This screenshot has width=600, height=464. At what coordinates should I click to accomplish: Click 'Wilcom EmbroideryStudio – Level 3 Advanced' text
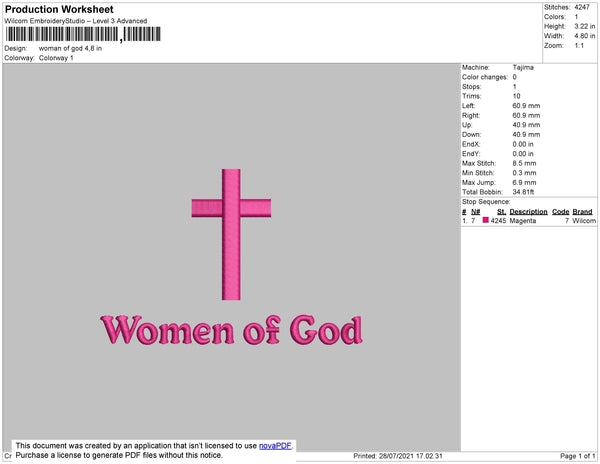coord(76,21)
